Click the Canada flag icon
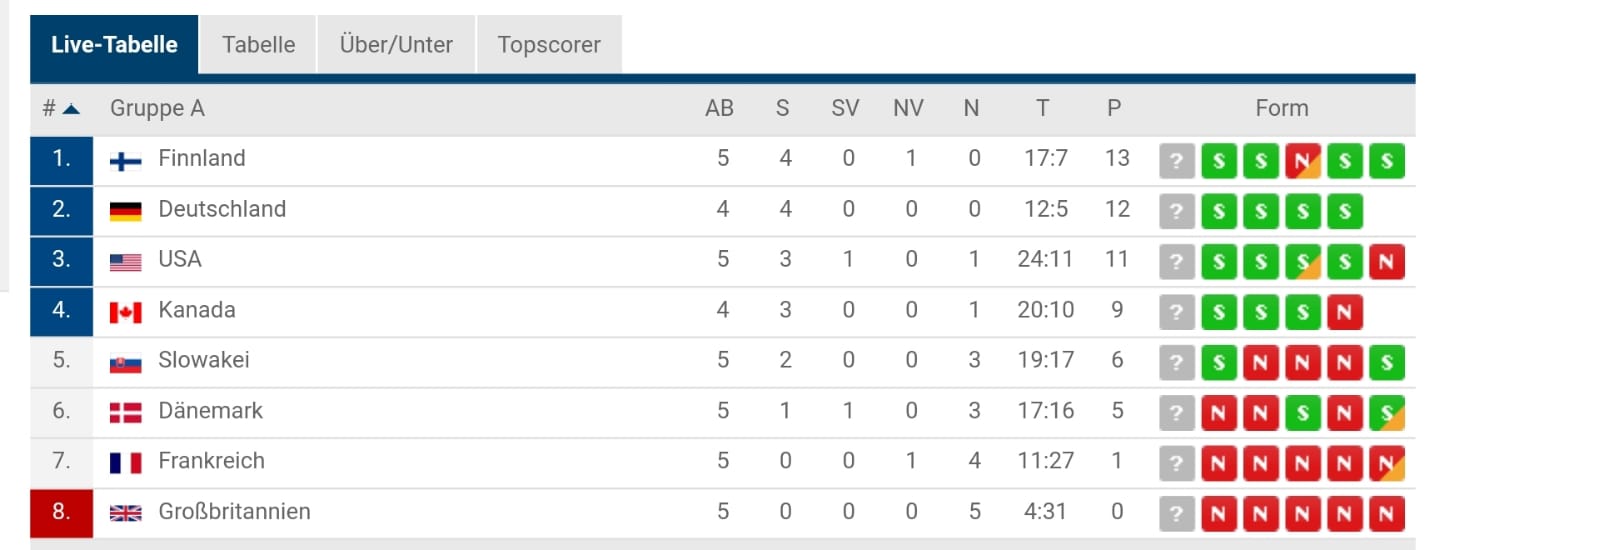Viewport: 1599px width, 550px height. 125,313
